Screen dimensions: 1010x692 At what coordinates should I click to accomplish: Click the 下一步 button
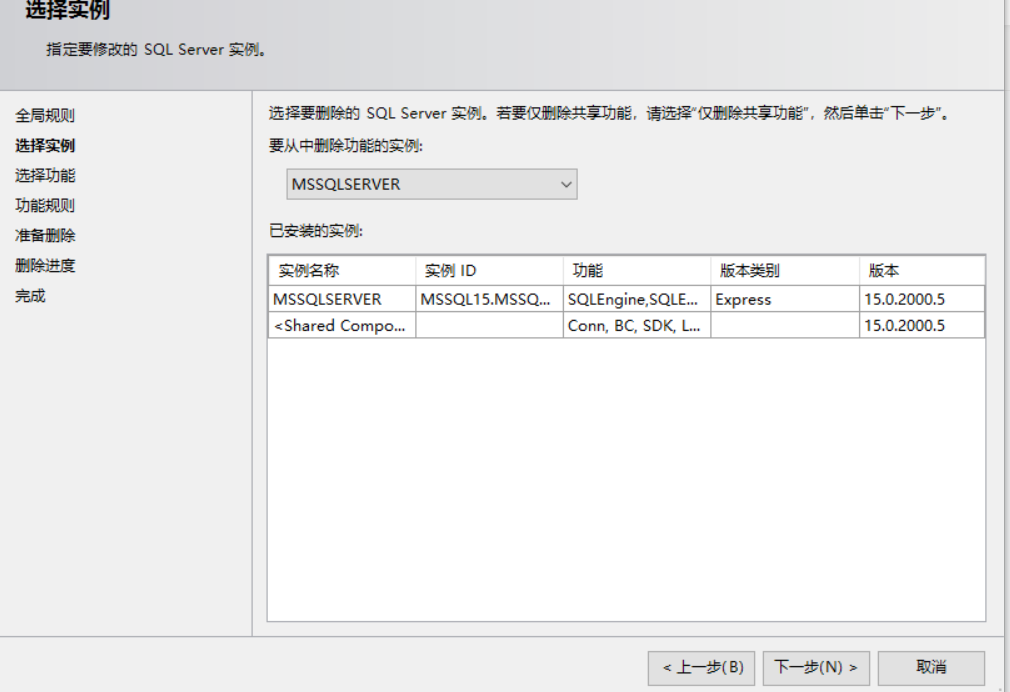point(816,668)
